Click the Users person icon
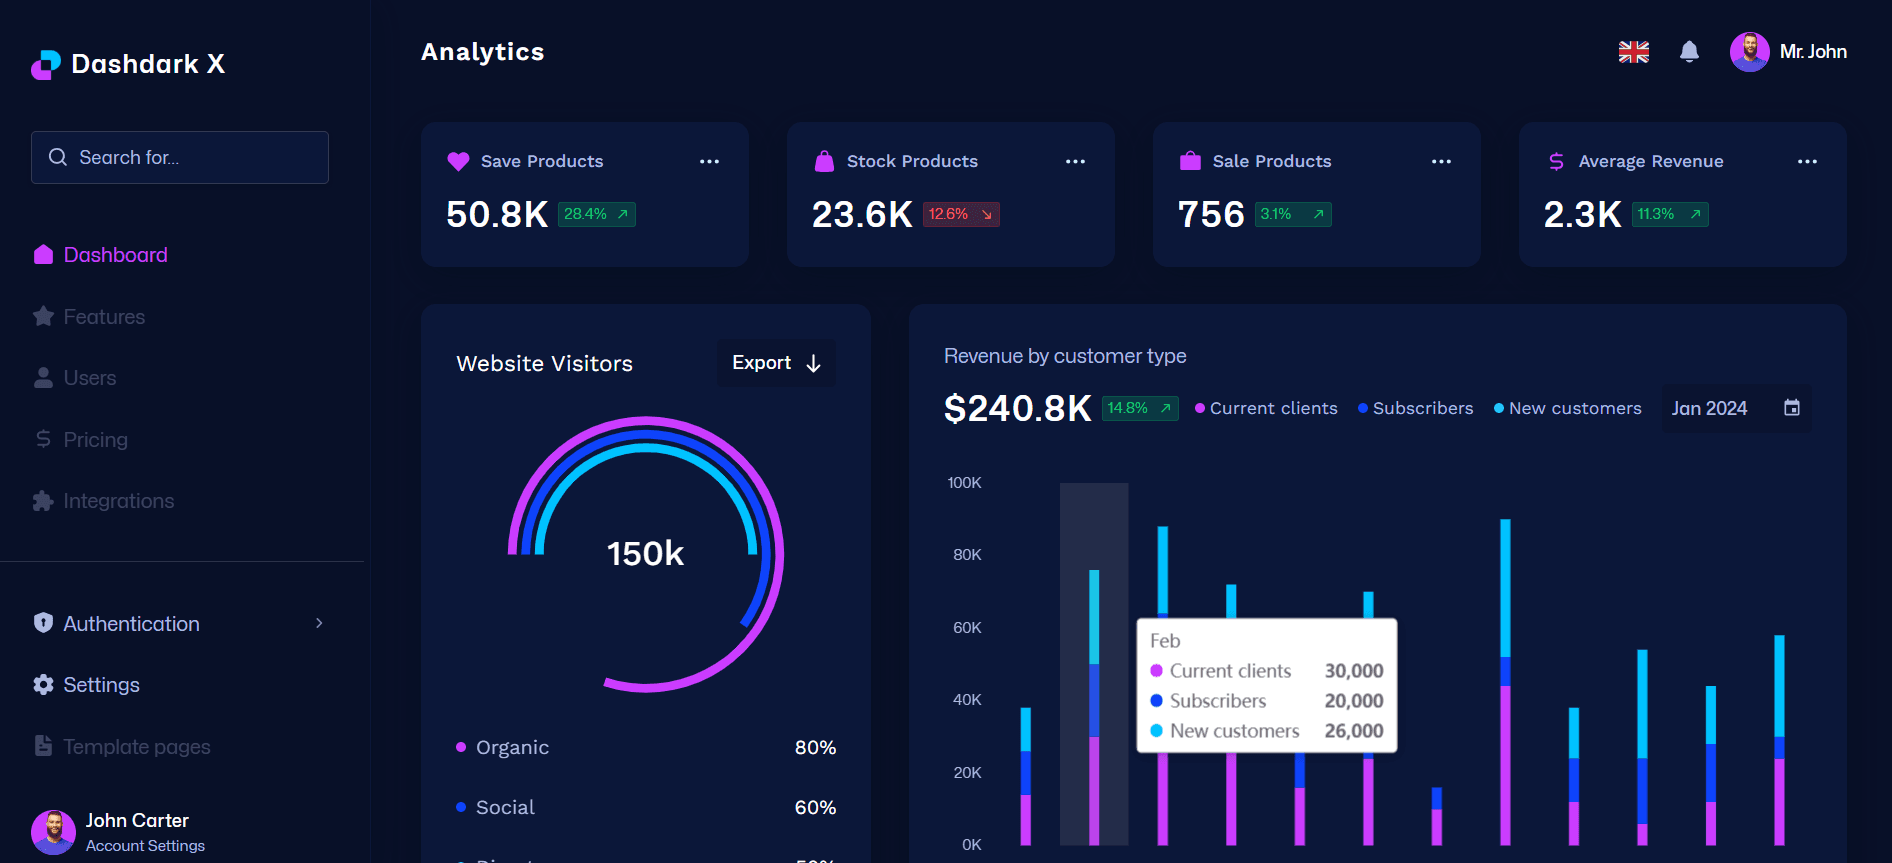 point(43,377)
